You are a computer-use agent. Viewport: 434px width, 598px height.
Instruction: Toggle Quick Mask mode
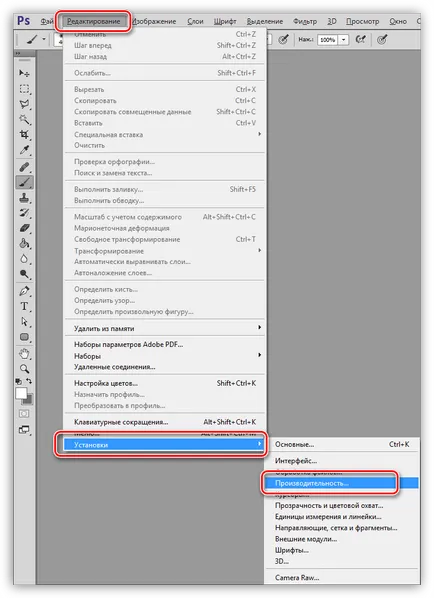pyautogui.click(x=24, y=414)
